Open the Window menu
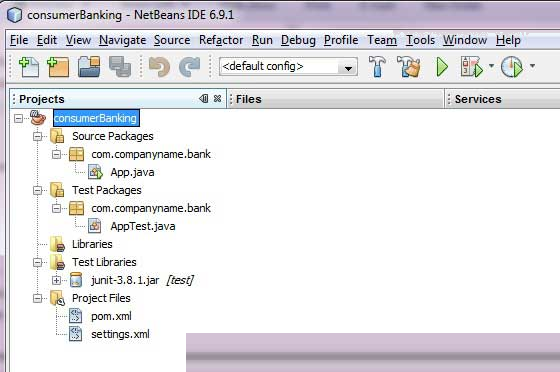Viewport: 560px width, 372px height. [465, 40]
